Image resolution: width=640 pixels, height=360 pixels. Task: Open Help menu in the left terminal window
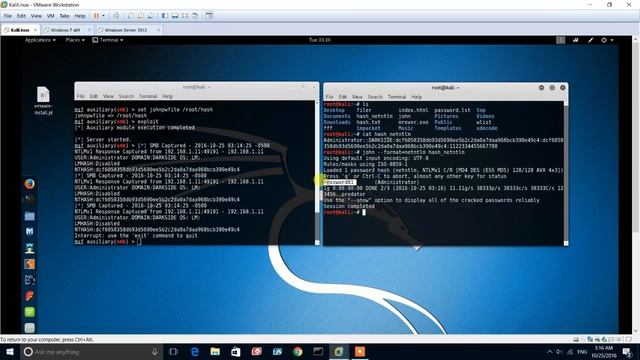pos(168,96)
